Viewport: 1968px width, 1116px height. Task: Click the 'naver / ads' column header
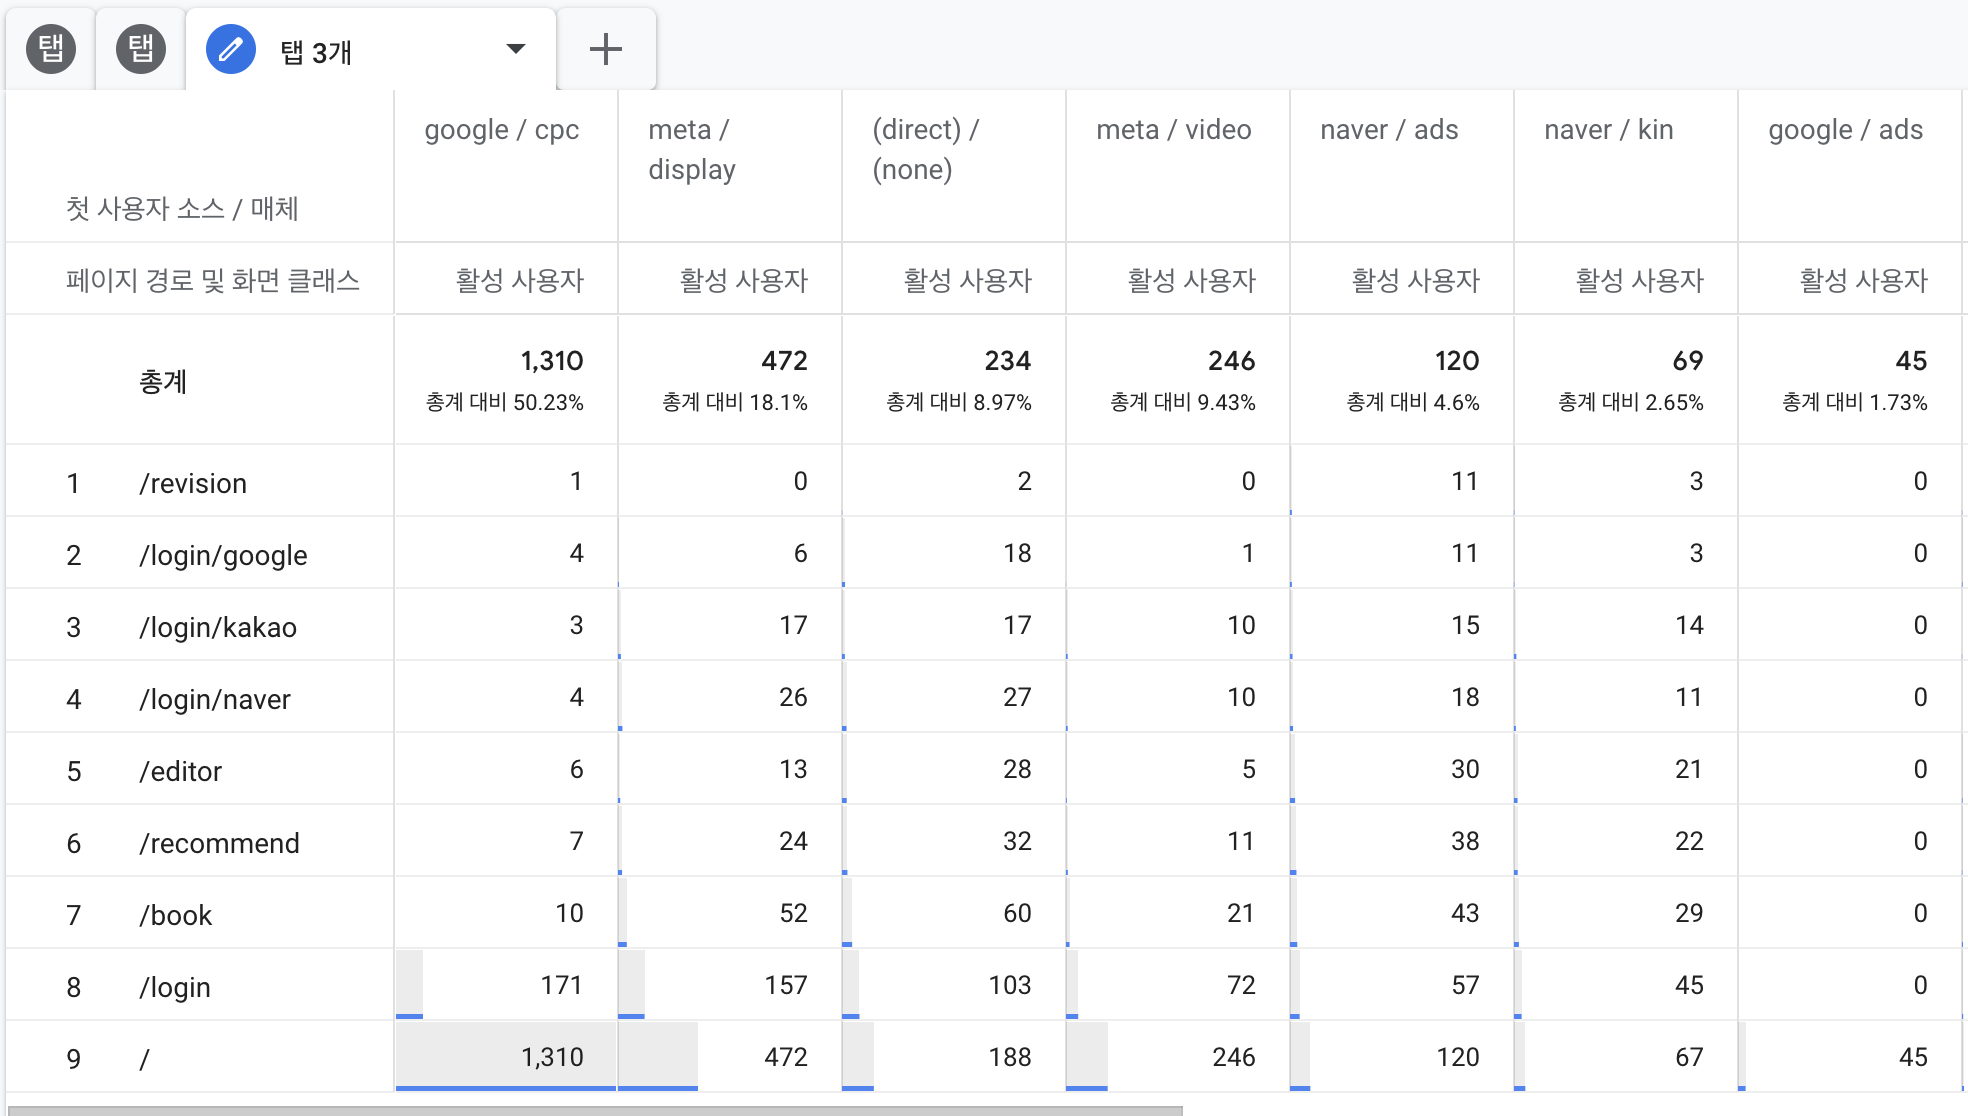[x=1389, y=130]
